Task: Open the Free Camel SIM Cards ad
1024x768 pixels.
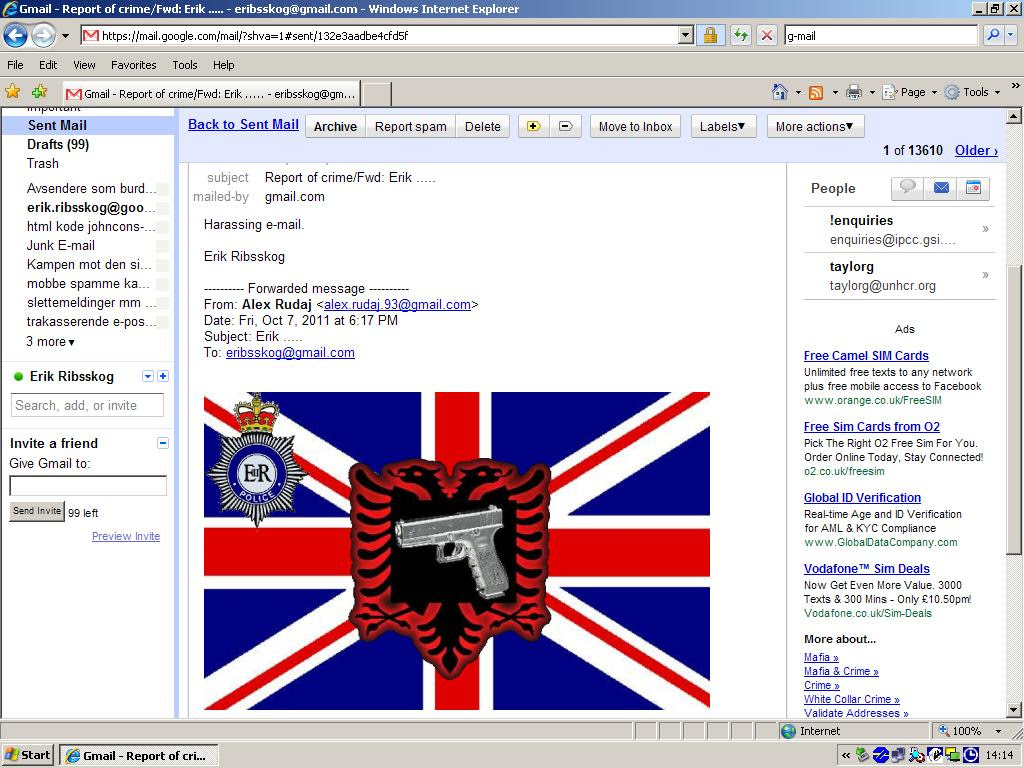Action: click(866, 355)
